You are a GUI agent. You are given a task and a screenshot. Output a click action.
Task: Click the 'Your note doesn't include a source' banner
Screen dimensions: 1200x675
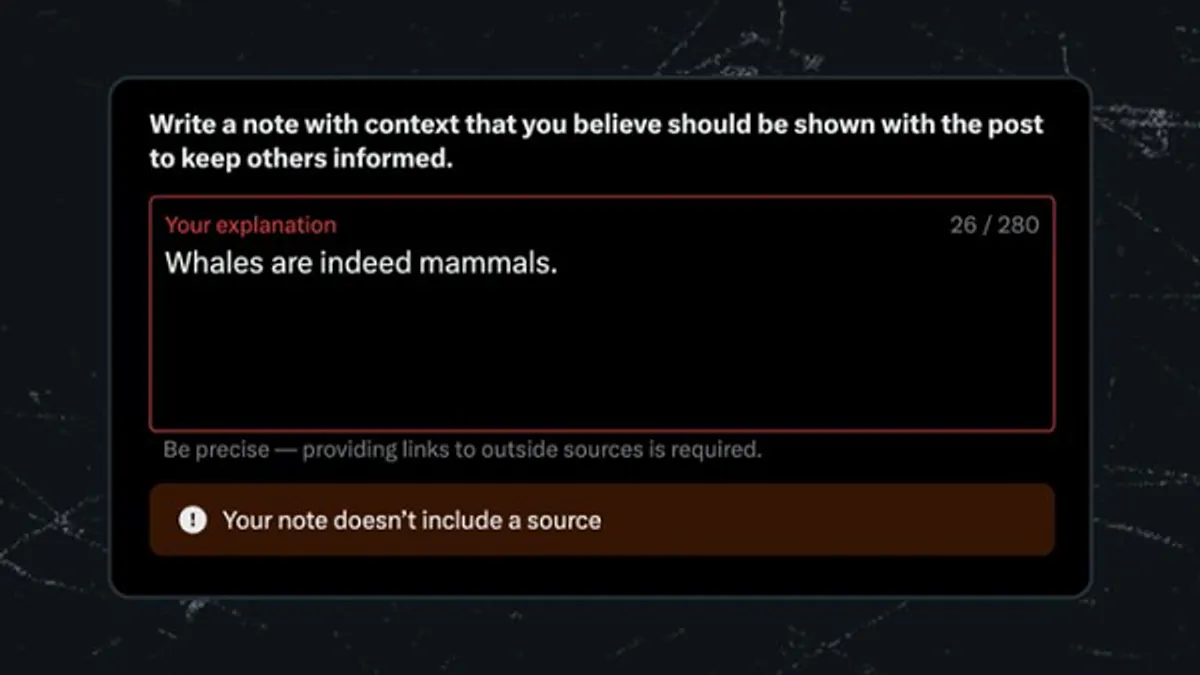pos(602,520)
